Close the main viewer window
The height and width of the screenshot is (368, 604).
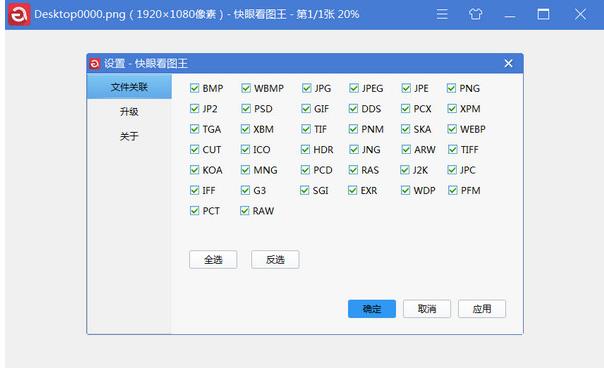(580, 15)
